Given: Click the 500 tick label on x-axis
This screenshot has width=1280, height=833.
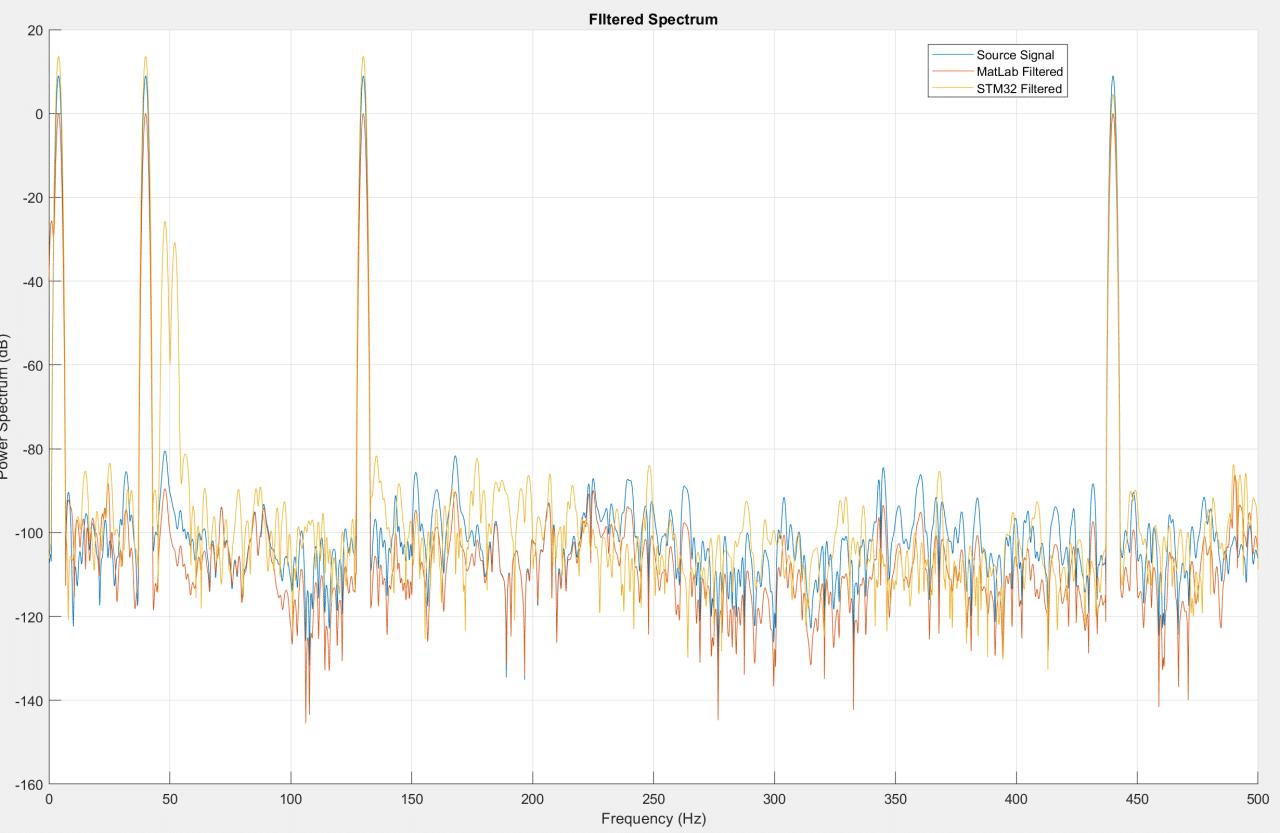Looking at the screenshot, I should 1257,800.
